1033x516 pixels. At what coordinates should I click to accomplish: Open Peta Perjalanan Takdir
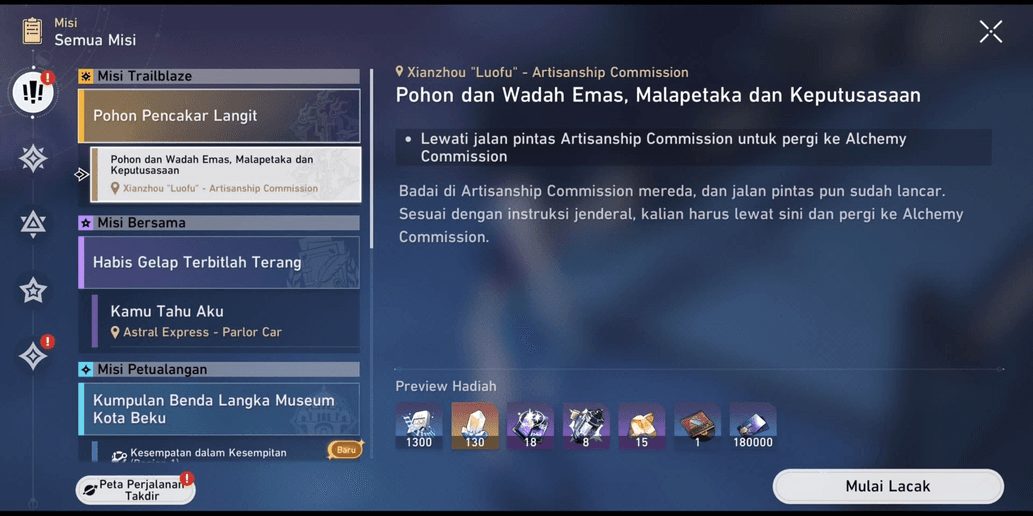136,490
